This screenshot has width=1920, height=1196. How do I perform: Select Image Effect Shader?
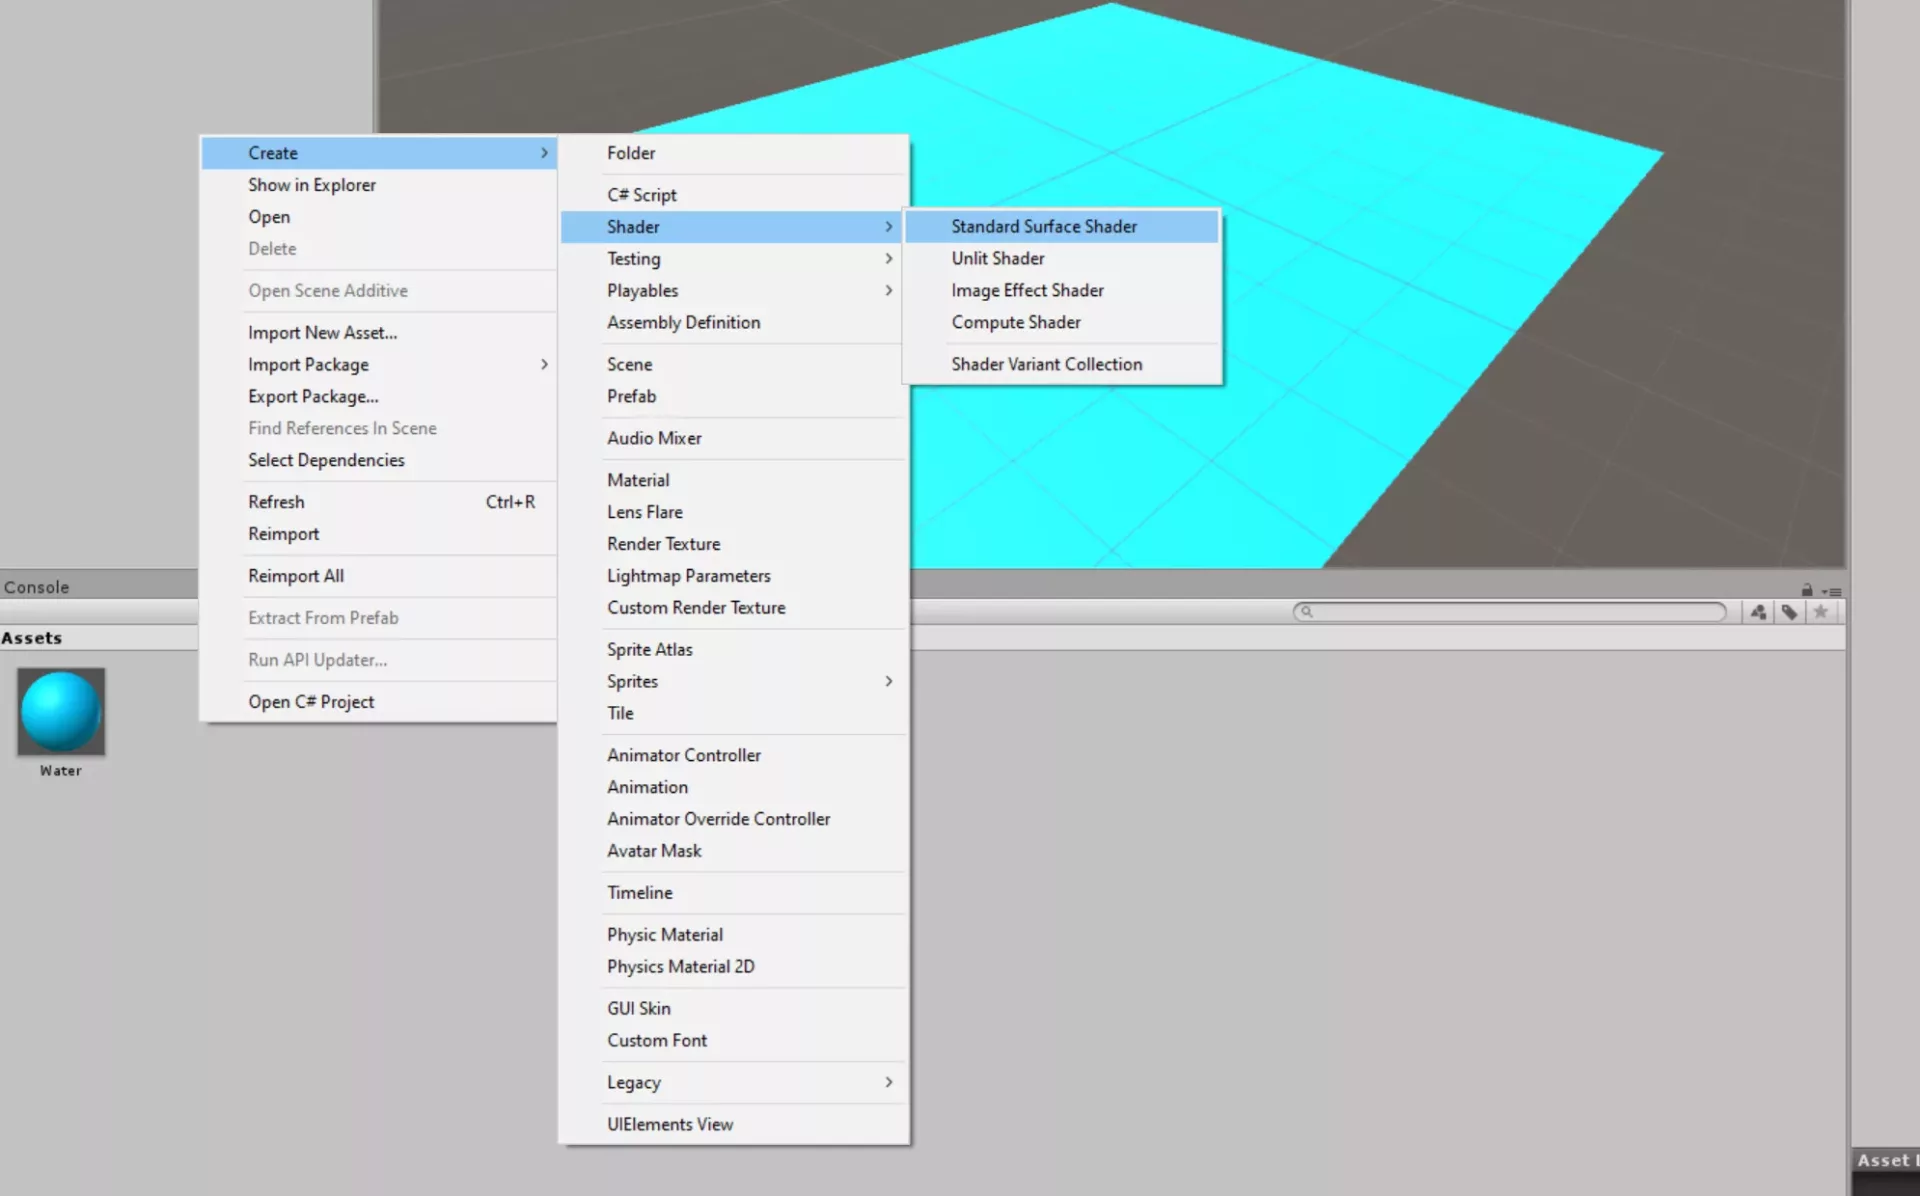pos(1062,290)
